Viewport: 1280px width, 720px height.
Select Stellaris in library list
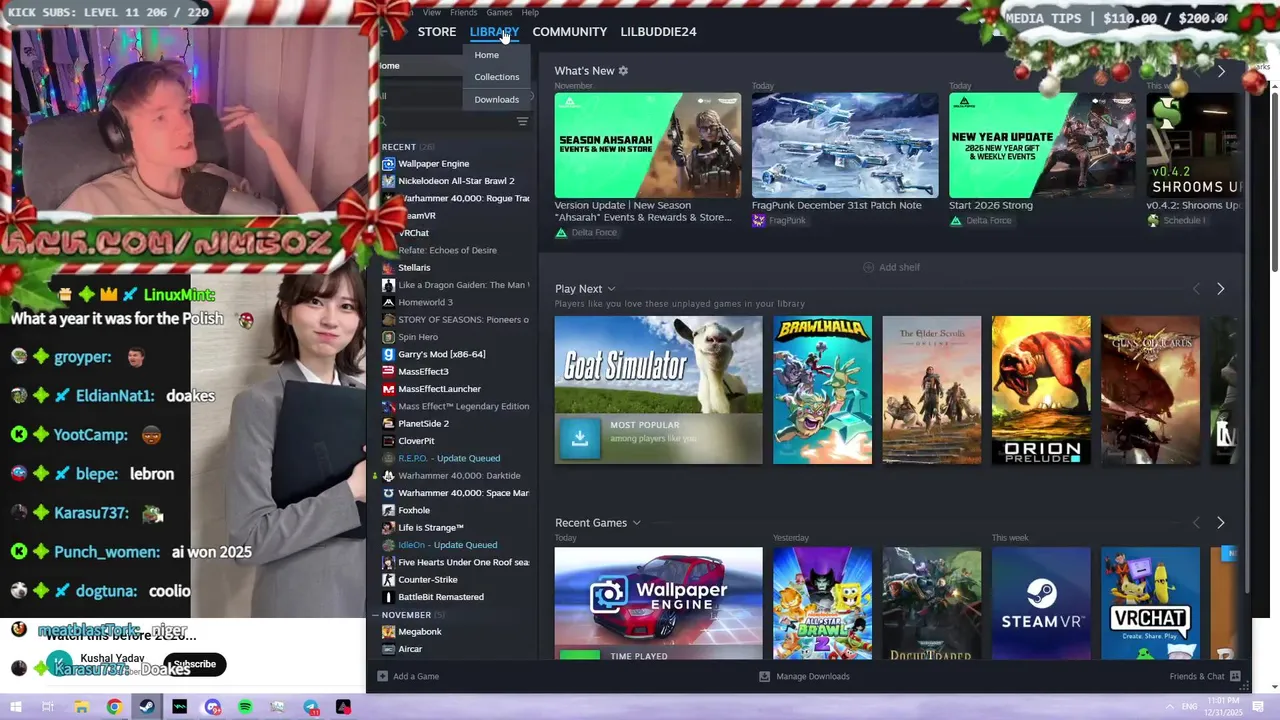(414, 268)
